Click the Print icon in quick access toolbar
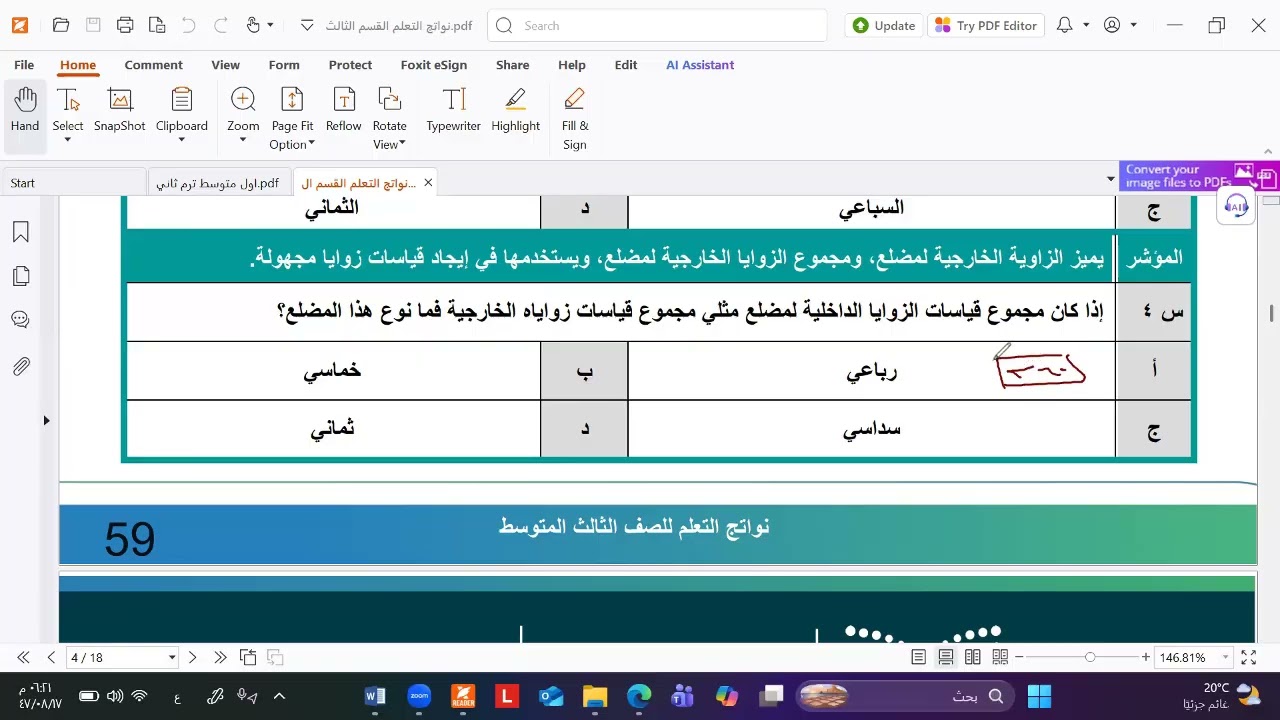The height and width of the screenshot is (720, 1280). (125, 26)
